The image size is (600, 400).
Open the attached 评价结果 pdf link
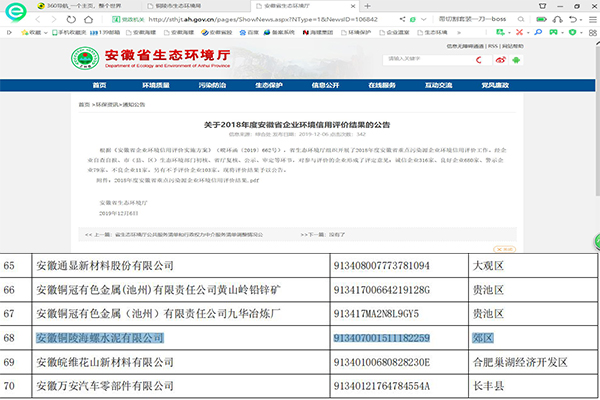click(x=186, y=180)
